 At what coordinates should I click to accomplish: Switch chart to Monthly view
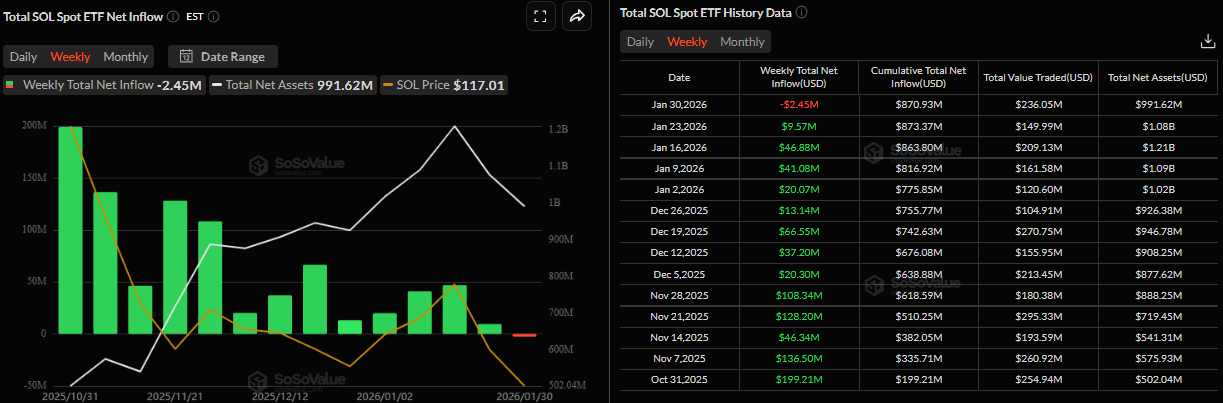pos(126,57)
